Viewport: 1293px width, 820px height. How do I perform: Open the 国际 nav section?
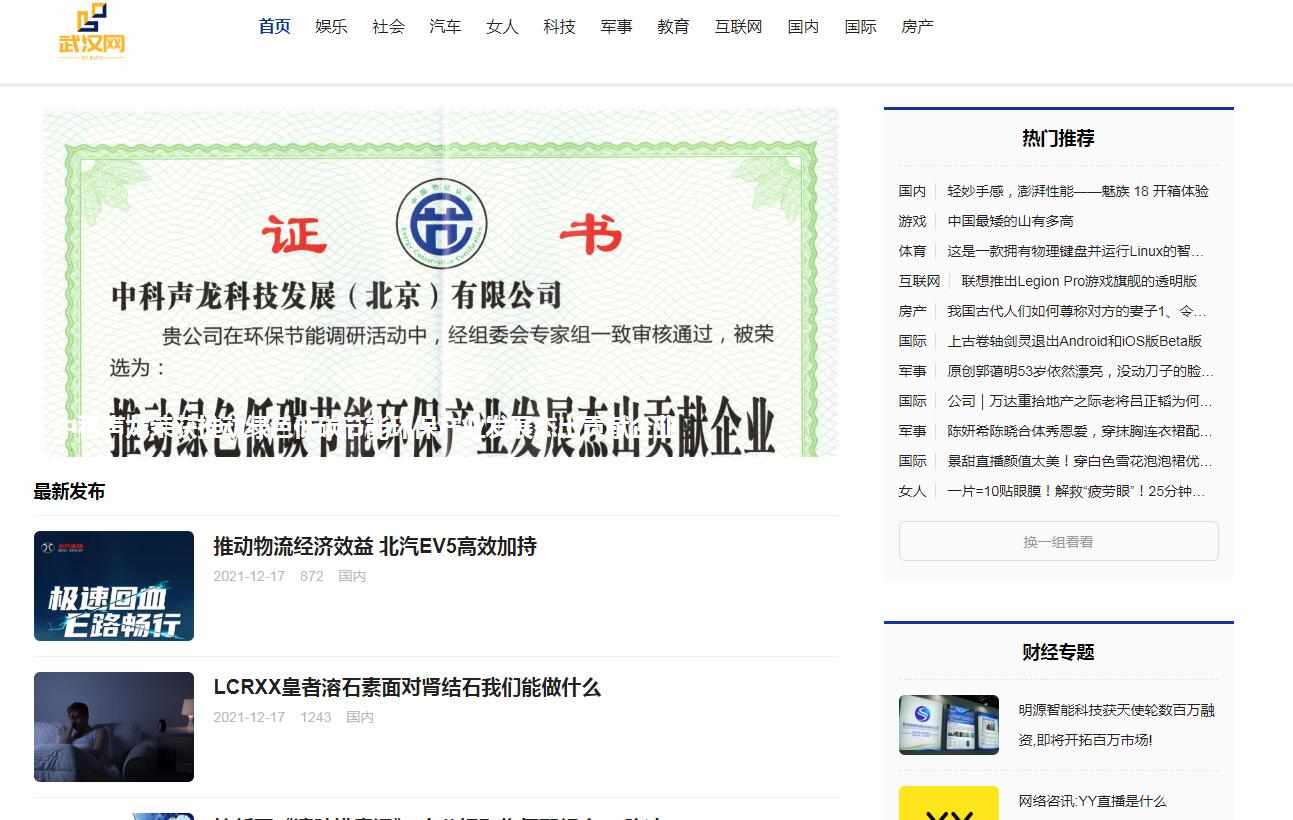pyautogui.click(x=860, y=27)
